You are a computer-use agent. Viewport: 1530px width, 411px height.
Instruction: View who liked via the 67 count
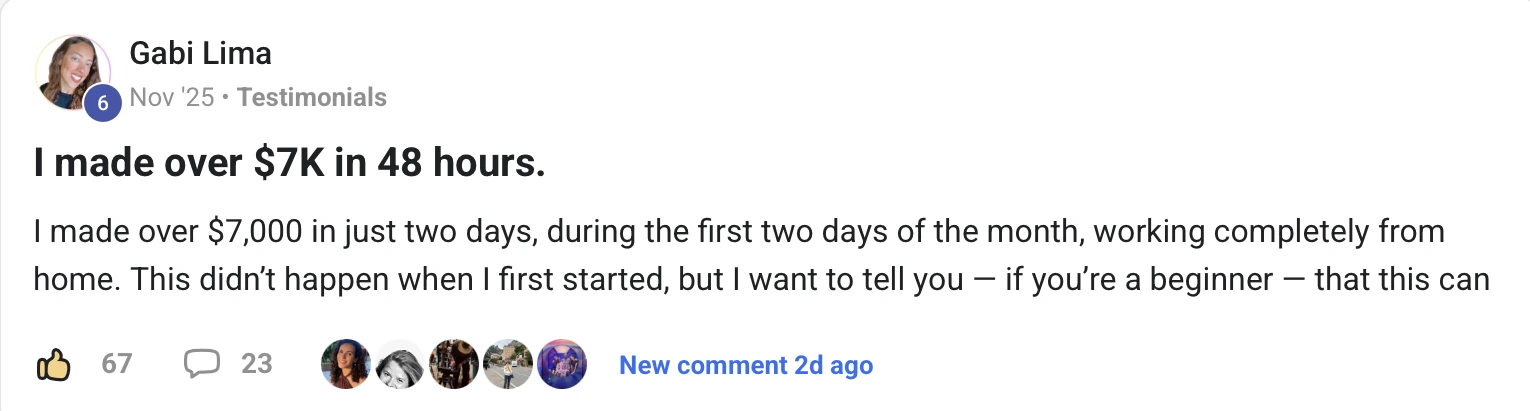click(x=117, y=364)
